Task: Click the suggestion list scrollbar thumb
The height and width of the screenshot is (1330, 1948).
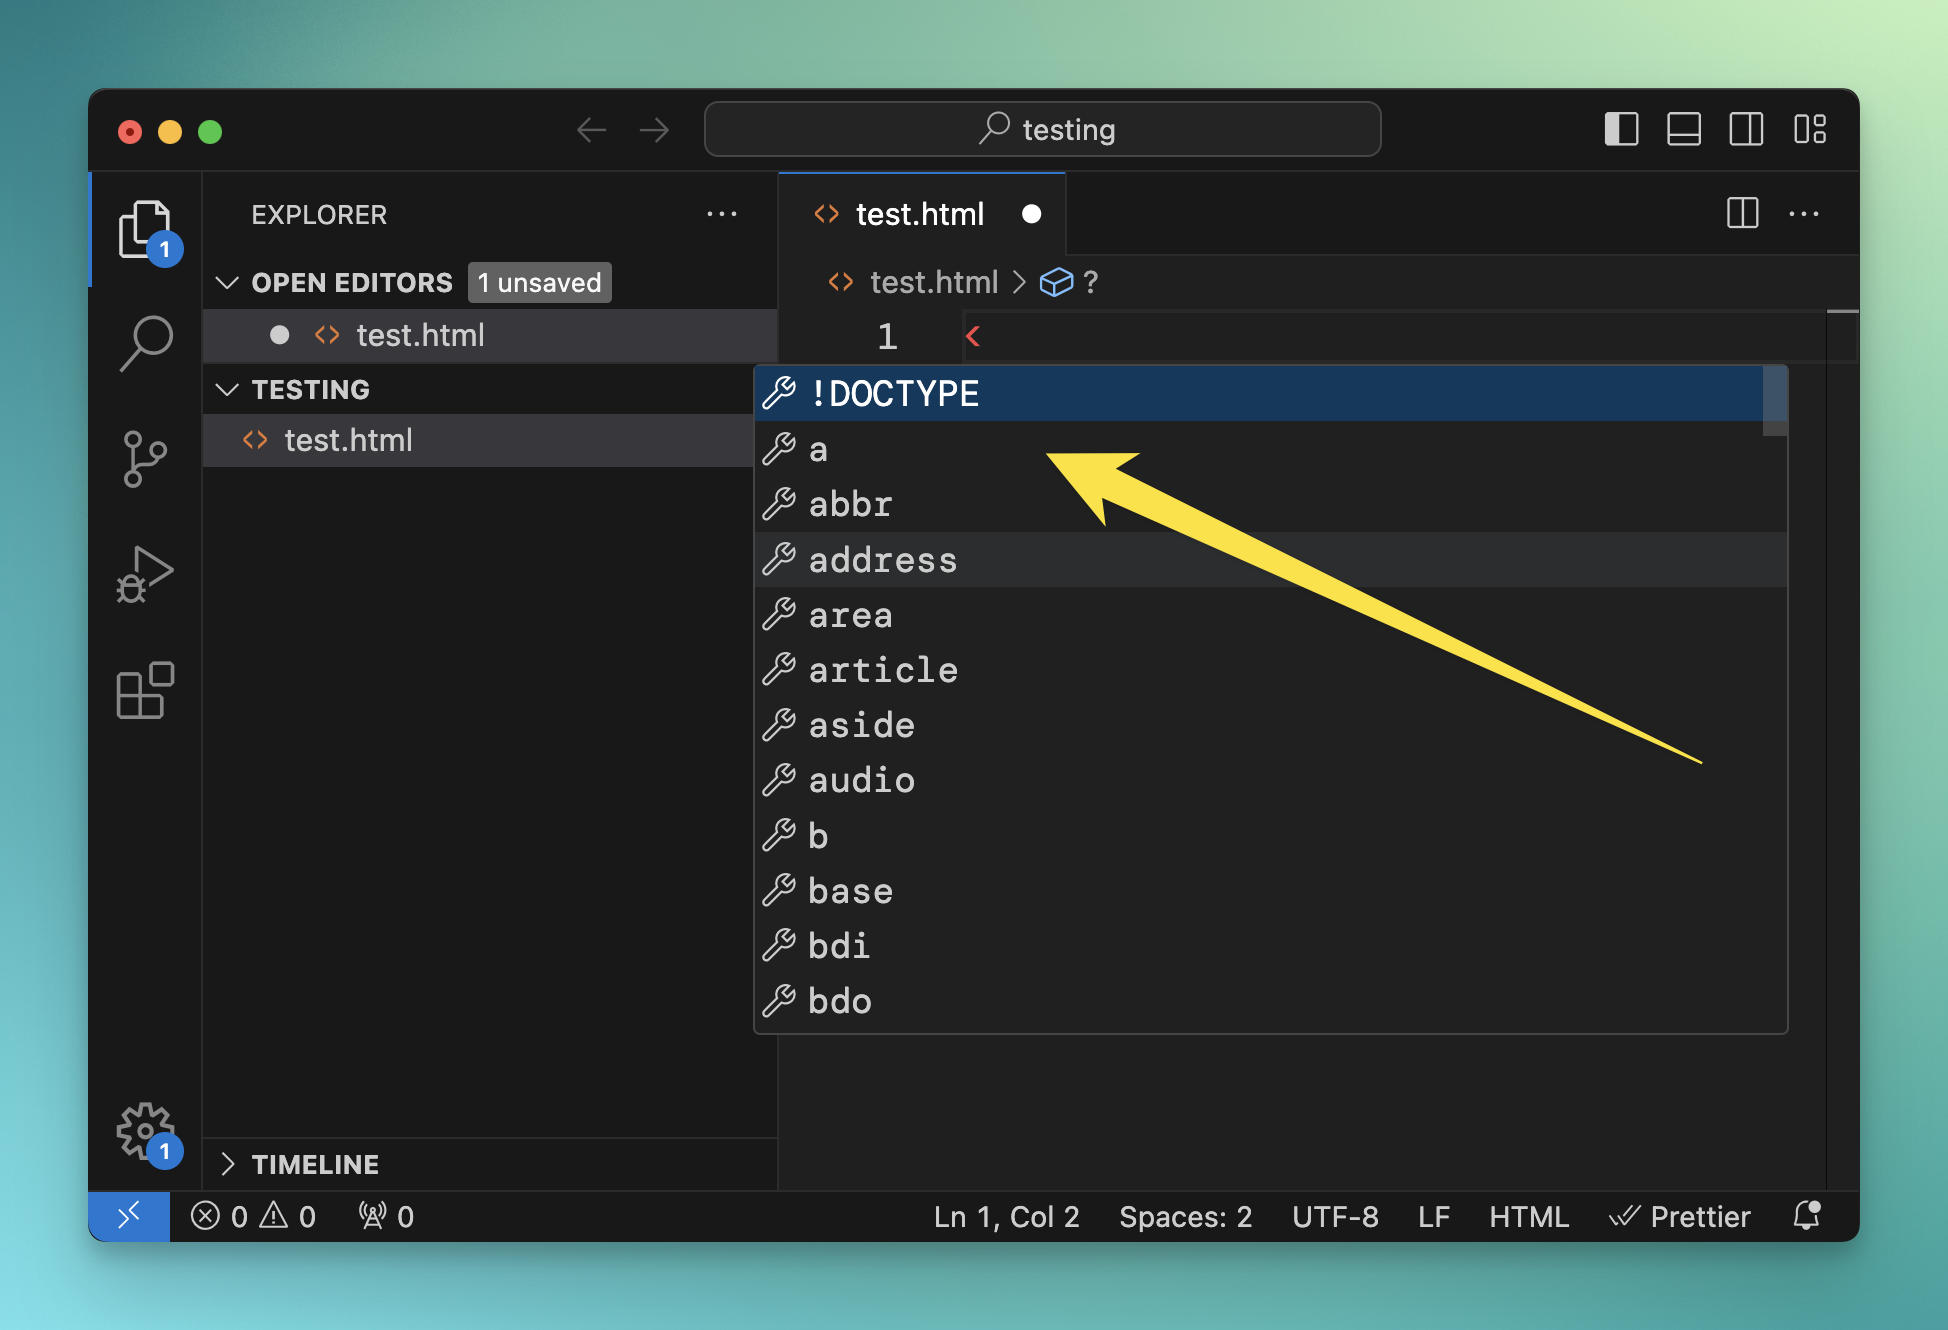Action: tap(1775, 400)
